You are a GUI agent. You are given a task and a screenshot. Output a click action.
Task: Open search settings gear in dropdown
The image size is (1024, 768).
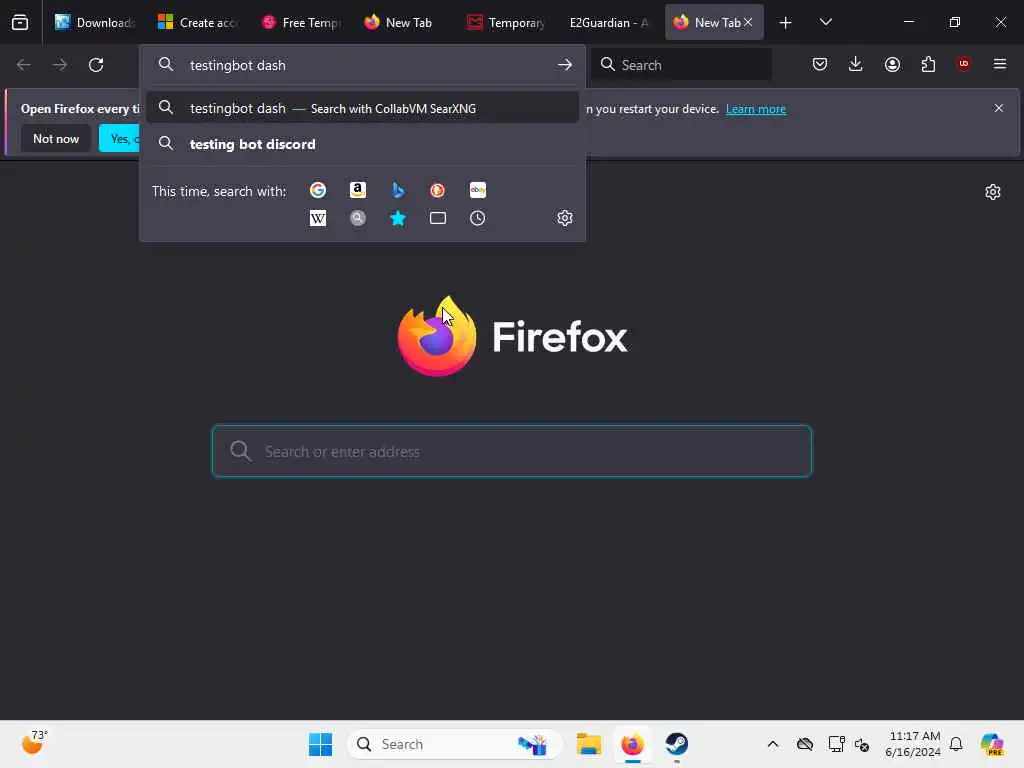click(565, 218)
